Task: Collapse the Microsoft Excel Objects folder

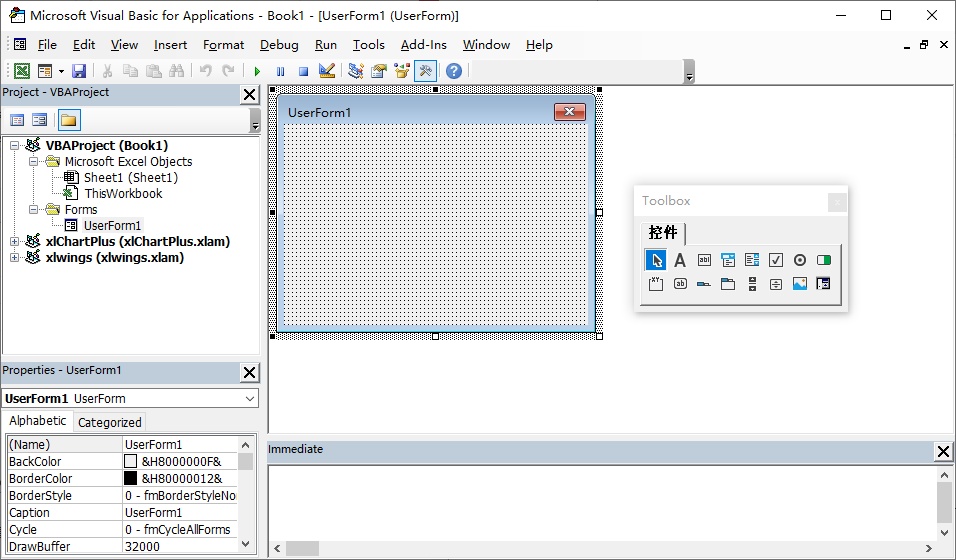Action: click(x=34, y=162)
